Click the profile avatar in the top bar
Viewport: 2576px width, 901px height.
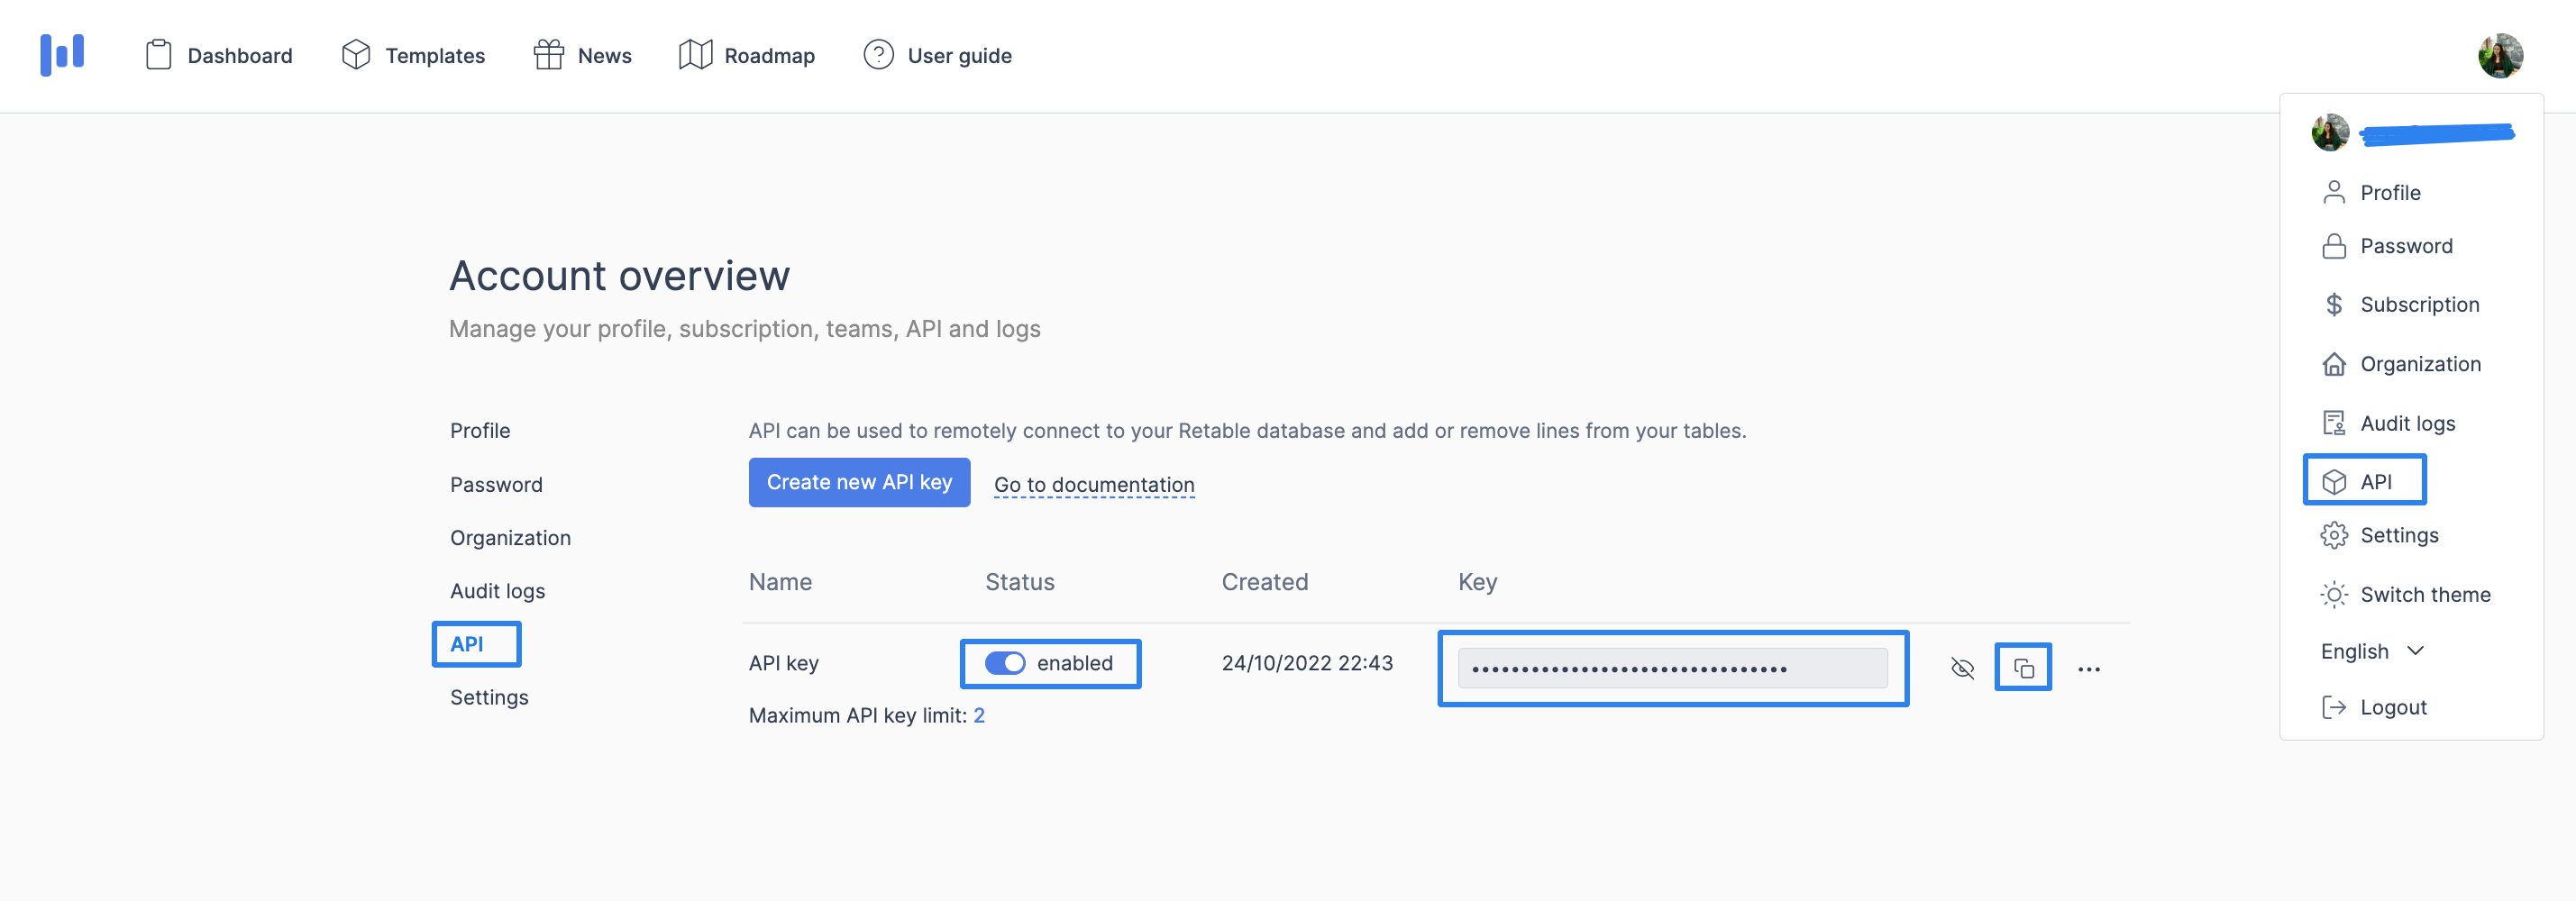[x=2501, y=55]
